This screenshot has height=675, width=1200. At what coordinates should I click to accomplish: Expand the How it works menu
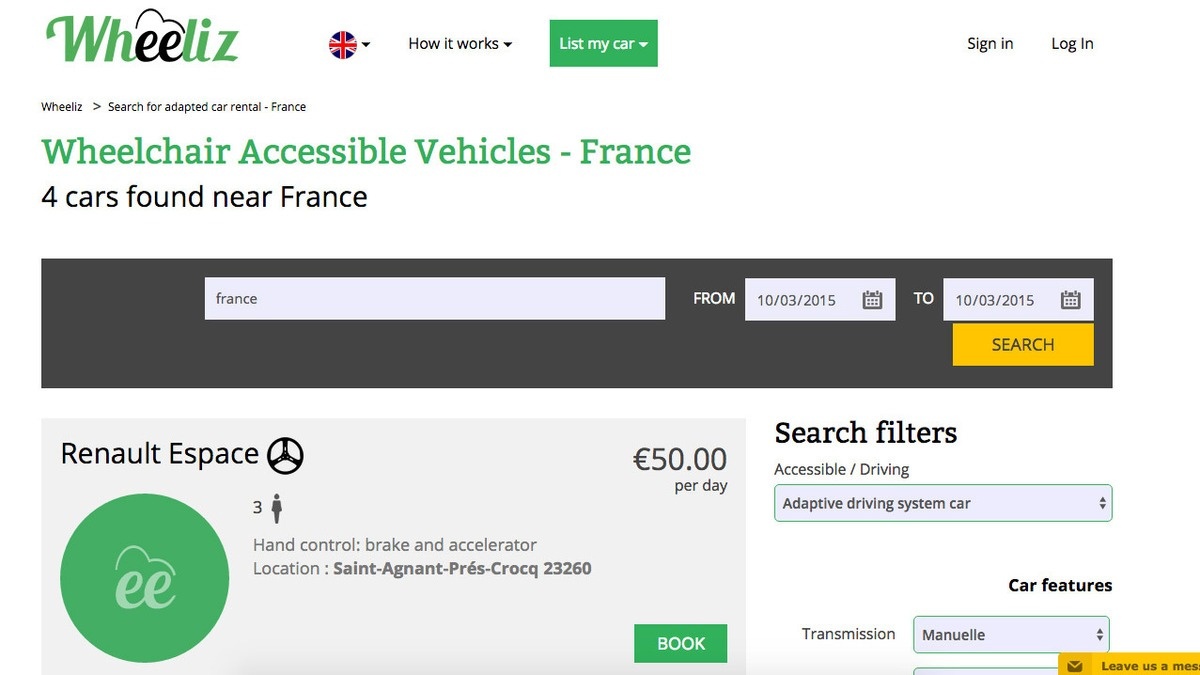pyautogui.click(x=460, y=44)
